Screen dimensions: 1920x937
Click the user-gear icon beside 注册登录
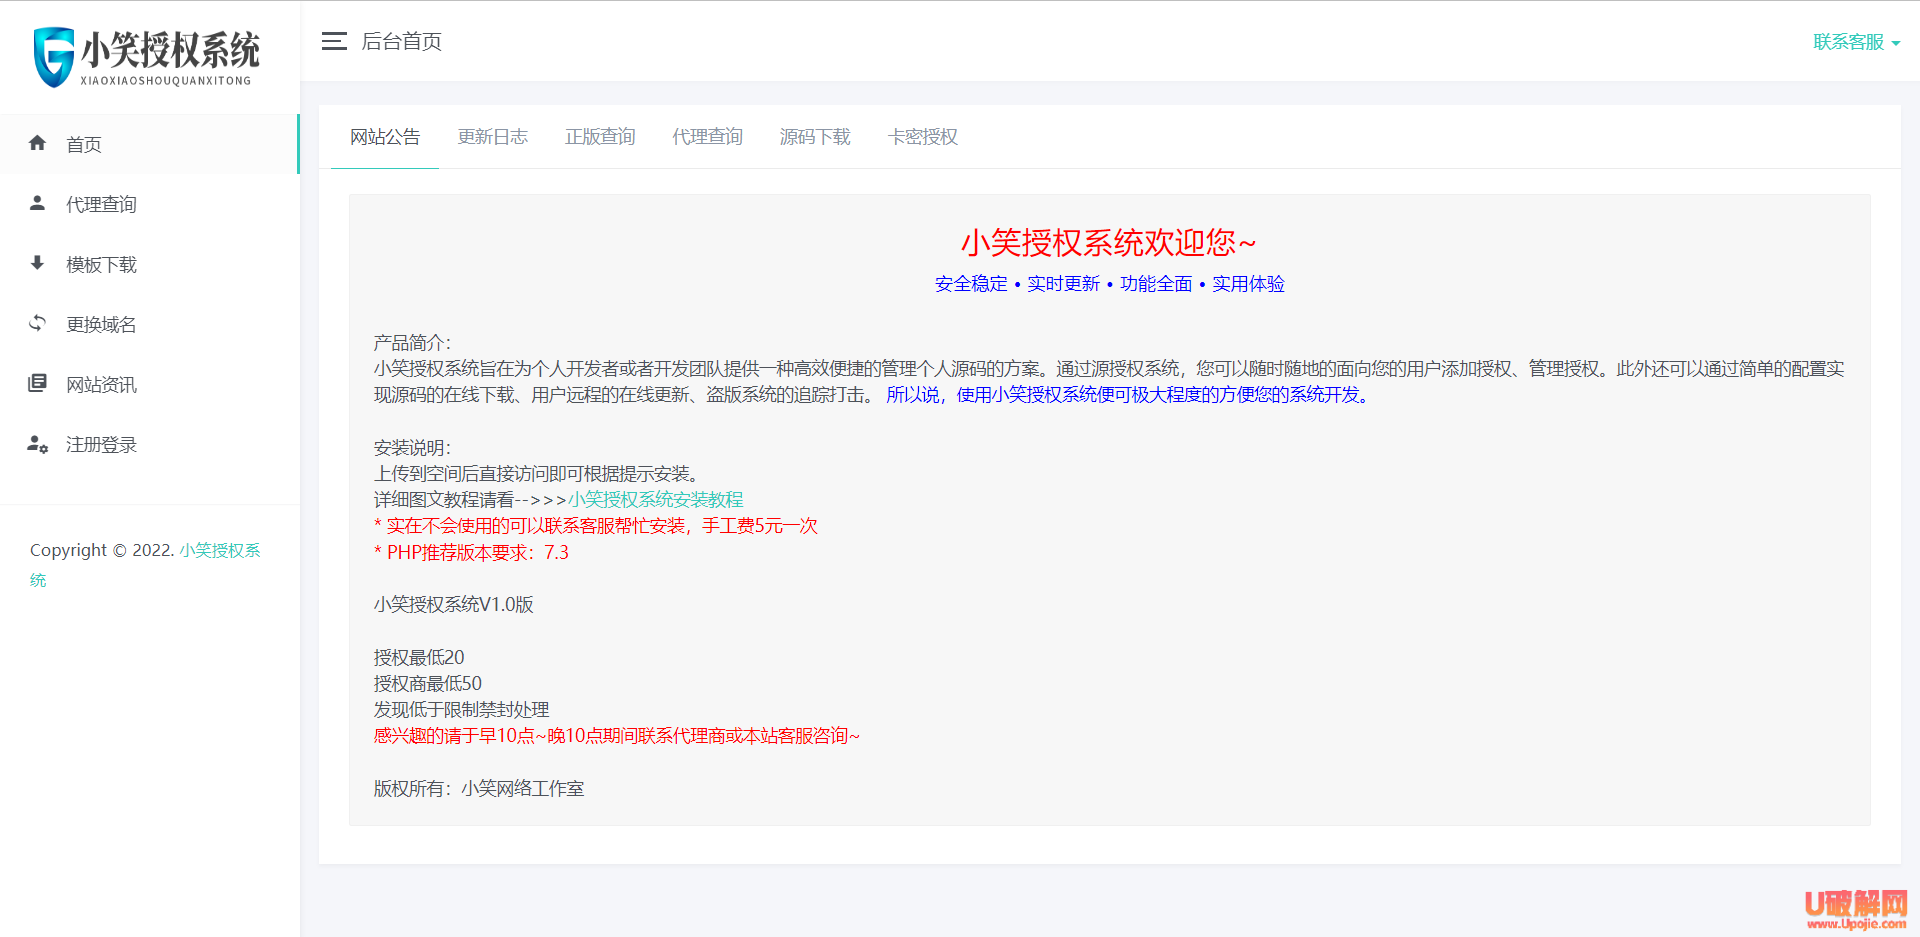click(38, 444)
